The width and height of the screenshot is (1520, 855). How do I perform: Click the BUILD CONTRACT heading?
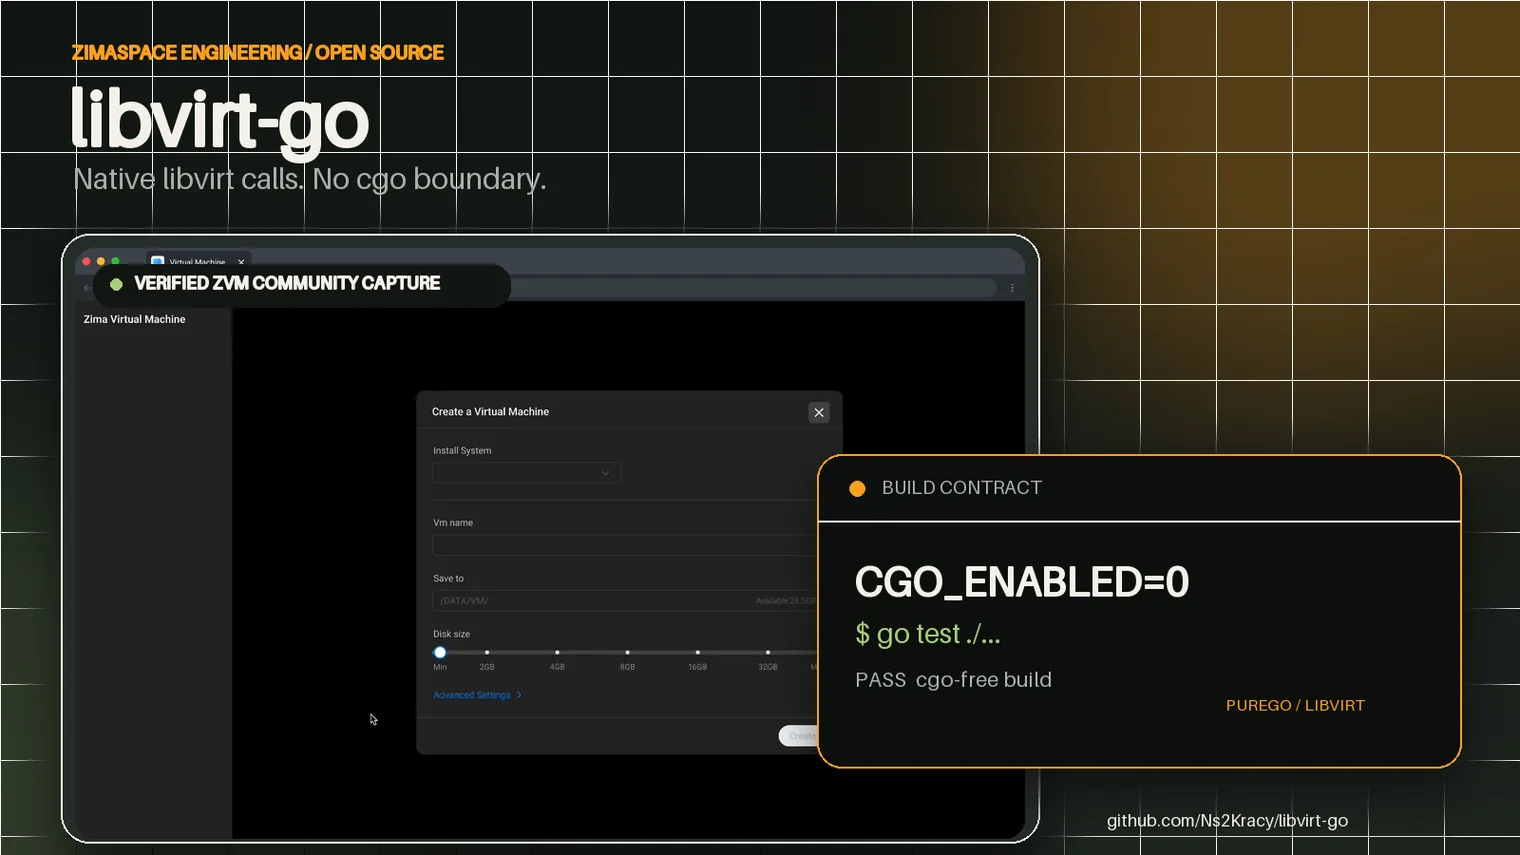962,488
